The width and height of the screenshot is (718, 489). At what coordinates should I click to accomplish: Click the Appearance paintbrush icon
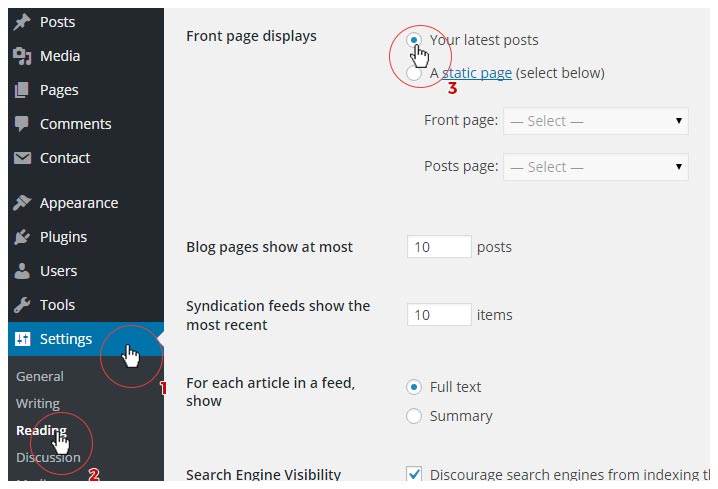pyautogui.click(x=22, y=203)
